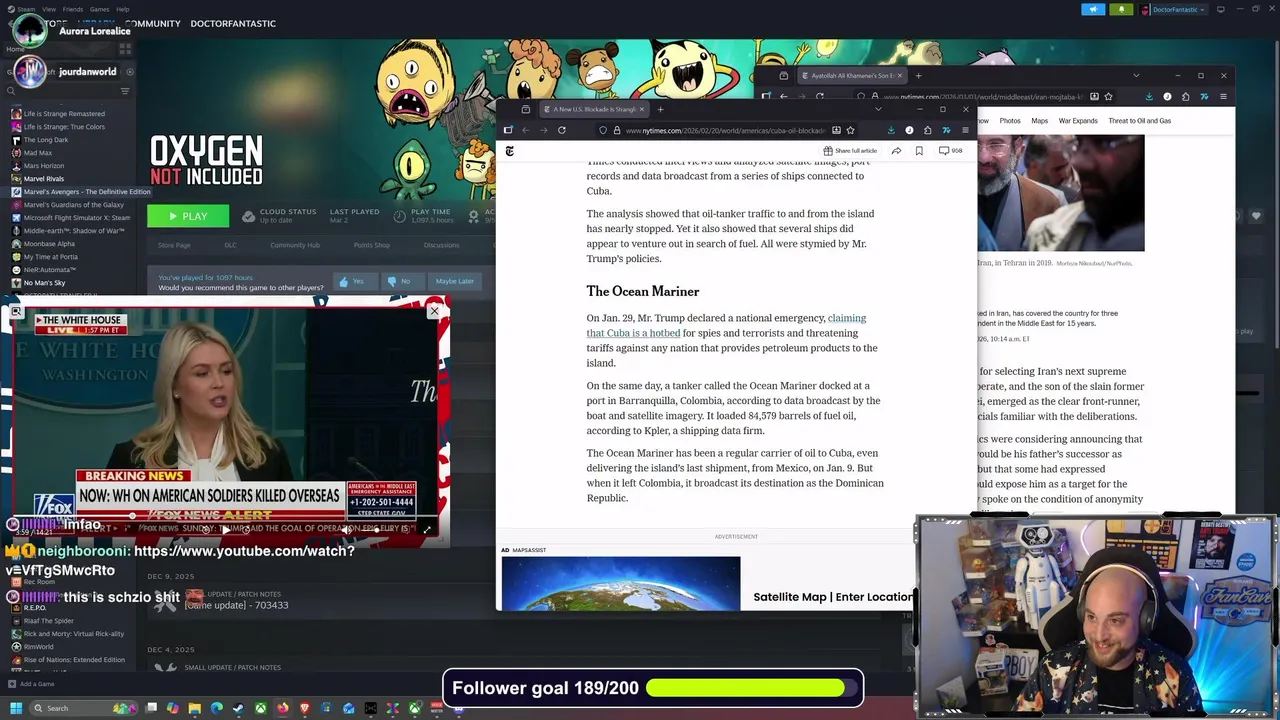Open Threat to Oil and Gas link
This screenshot has height=720, width=1280.
click(1139, 121)
